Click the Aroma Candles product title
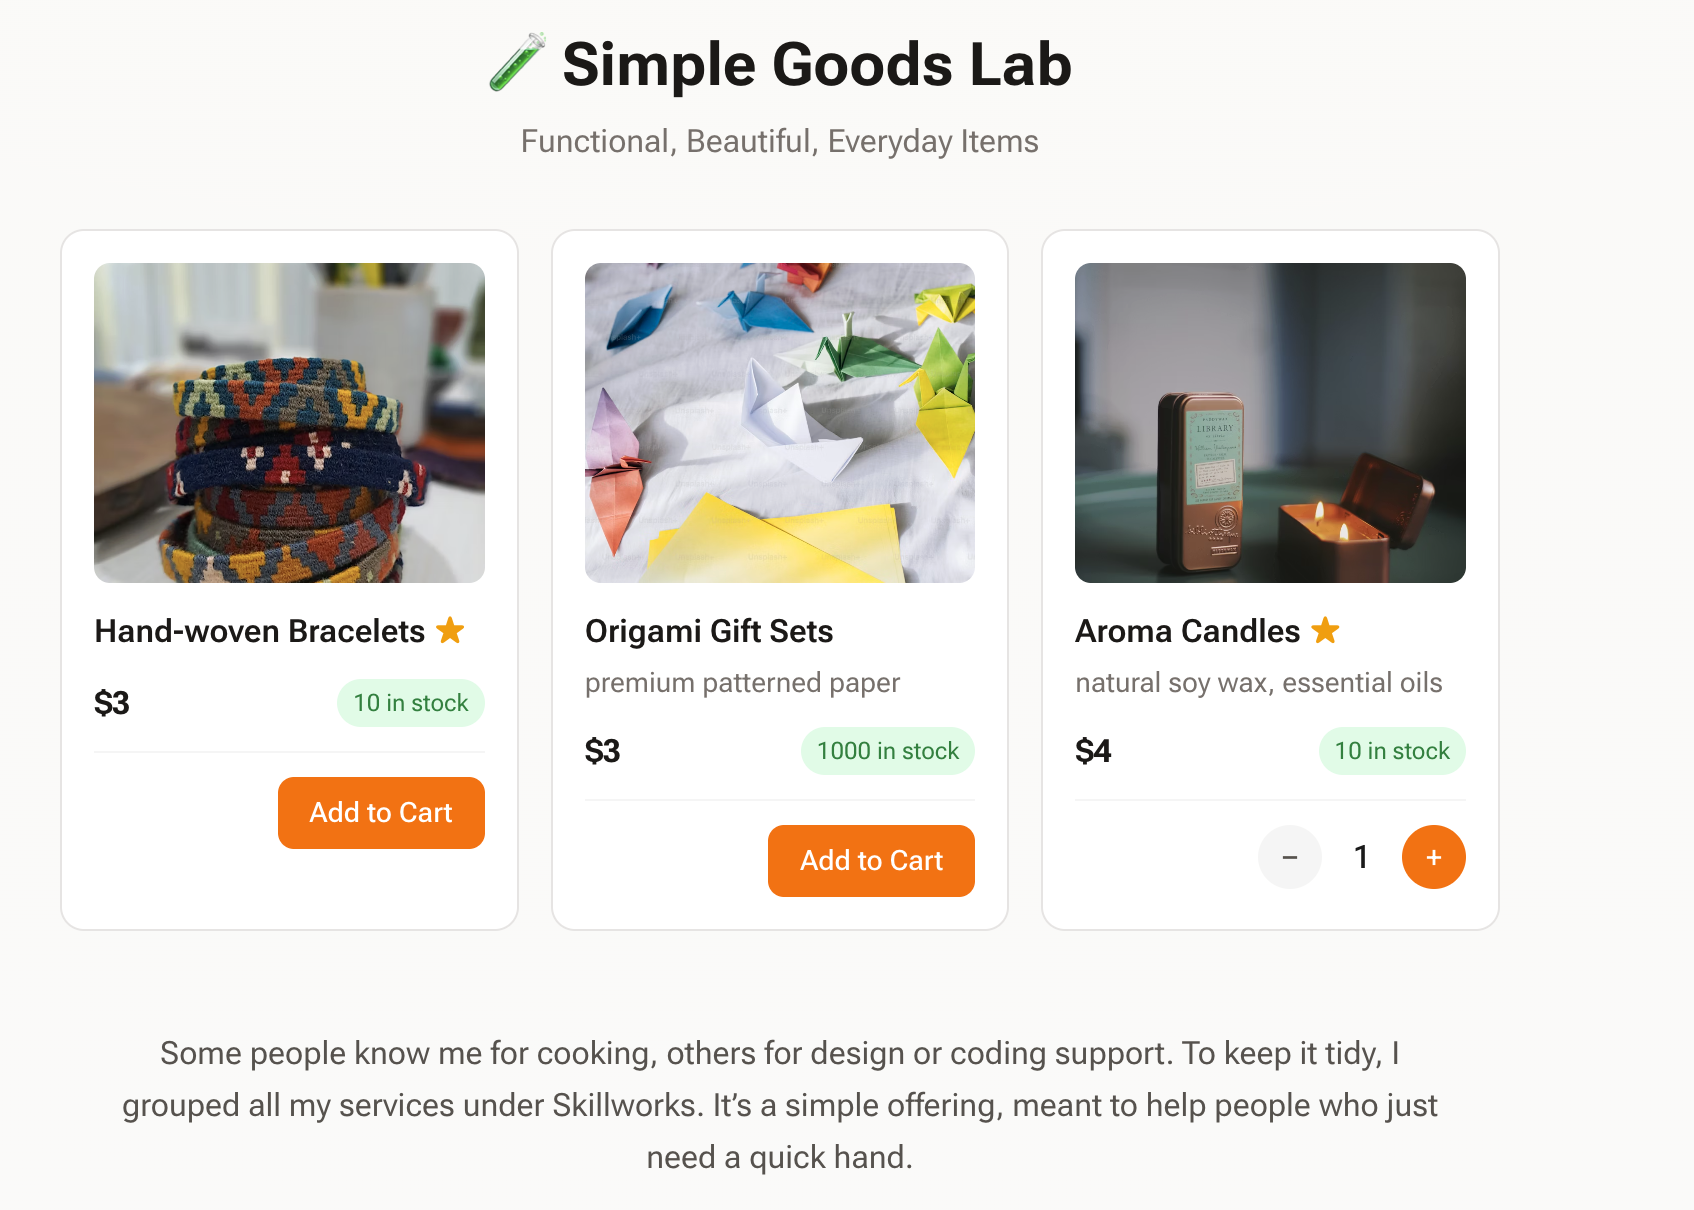The width and height of the screenshot is (1694, 1210). coord(1187,631)
